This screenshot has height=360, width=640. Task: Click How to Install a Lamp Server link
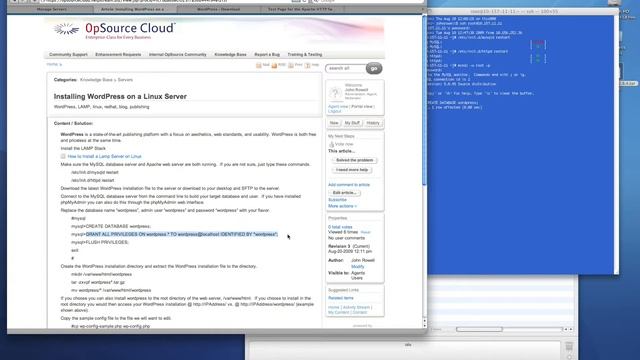tap(104, 156)
